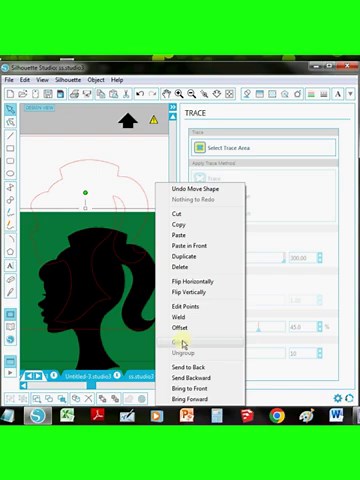Switch to the Untitled-3.studio3 tab
This screenshot has width=360, height=480.
coord(88,376)
